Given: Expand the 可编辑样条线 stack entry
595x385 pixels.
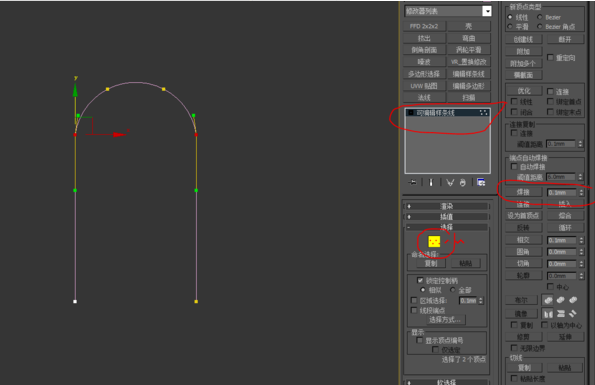Looking at the screenshot, I should point(411,113).
